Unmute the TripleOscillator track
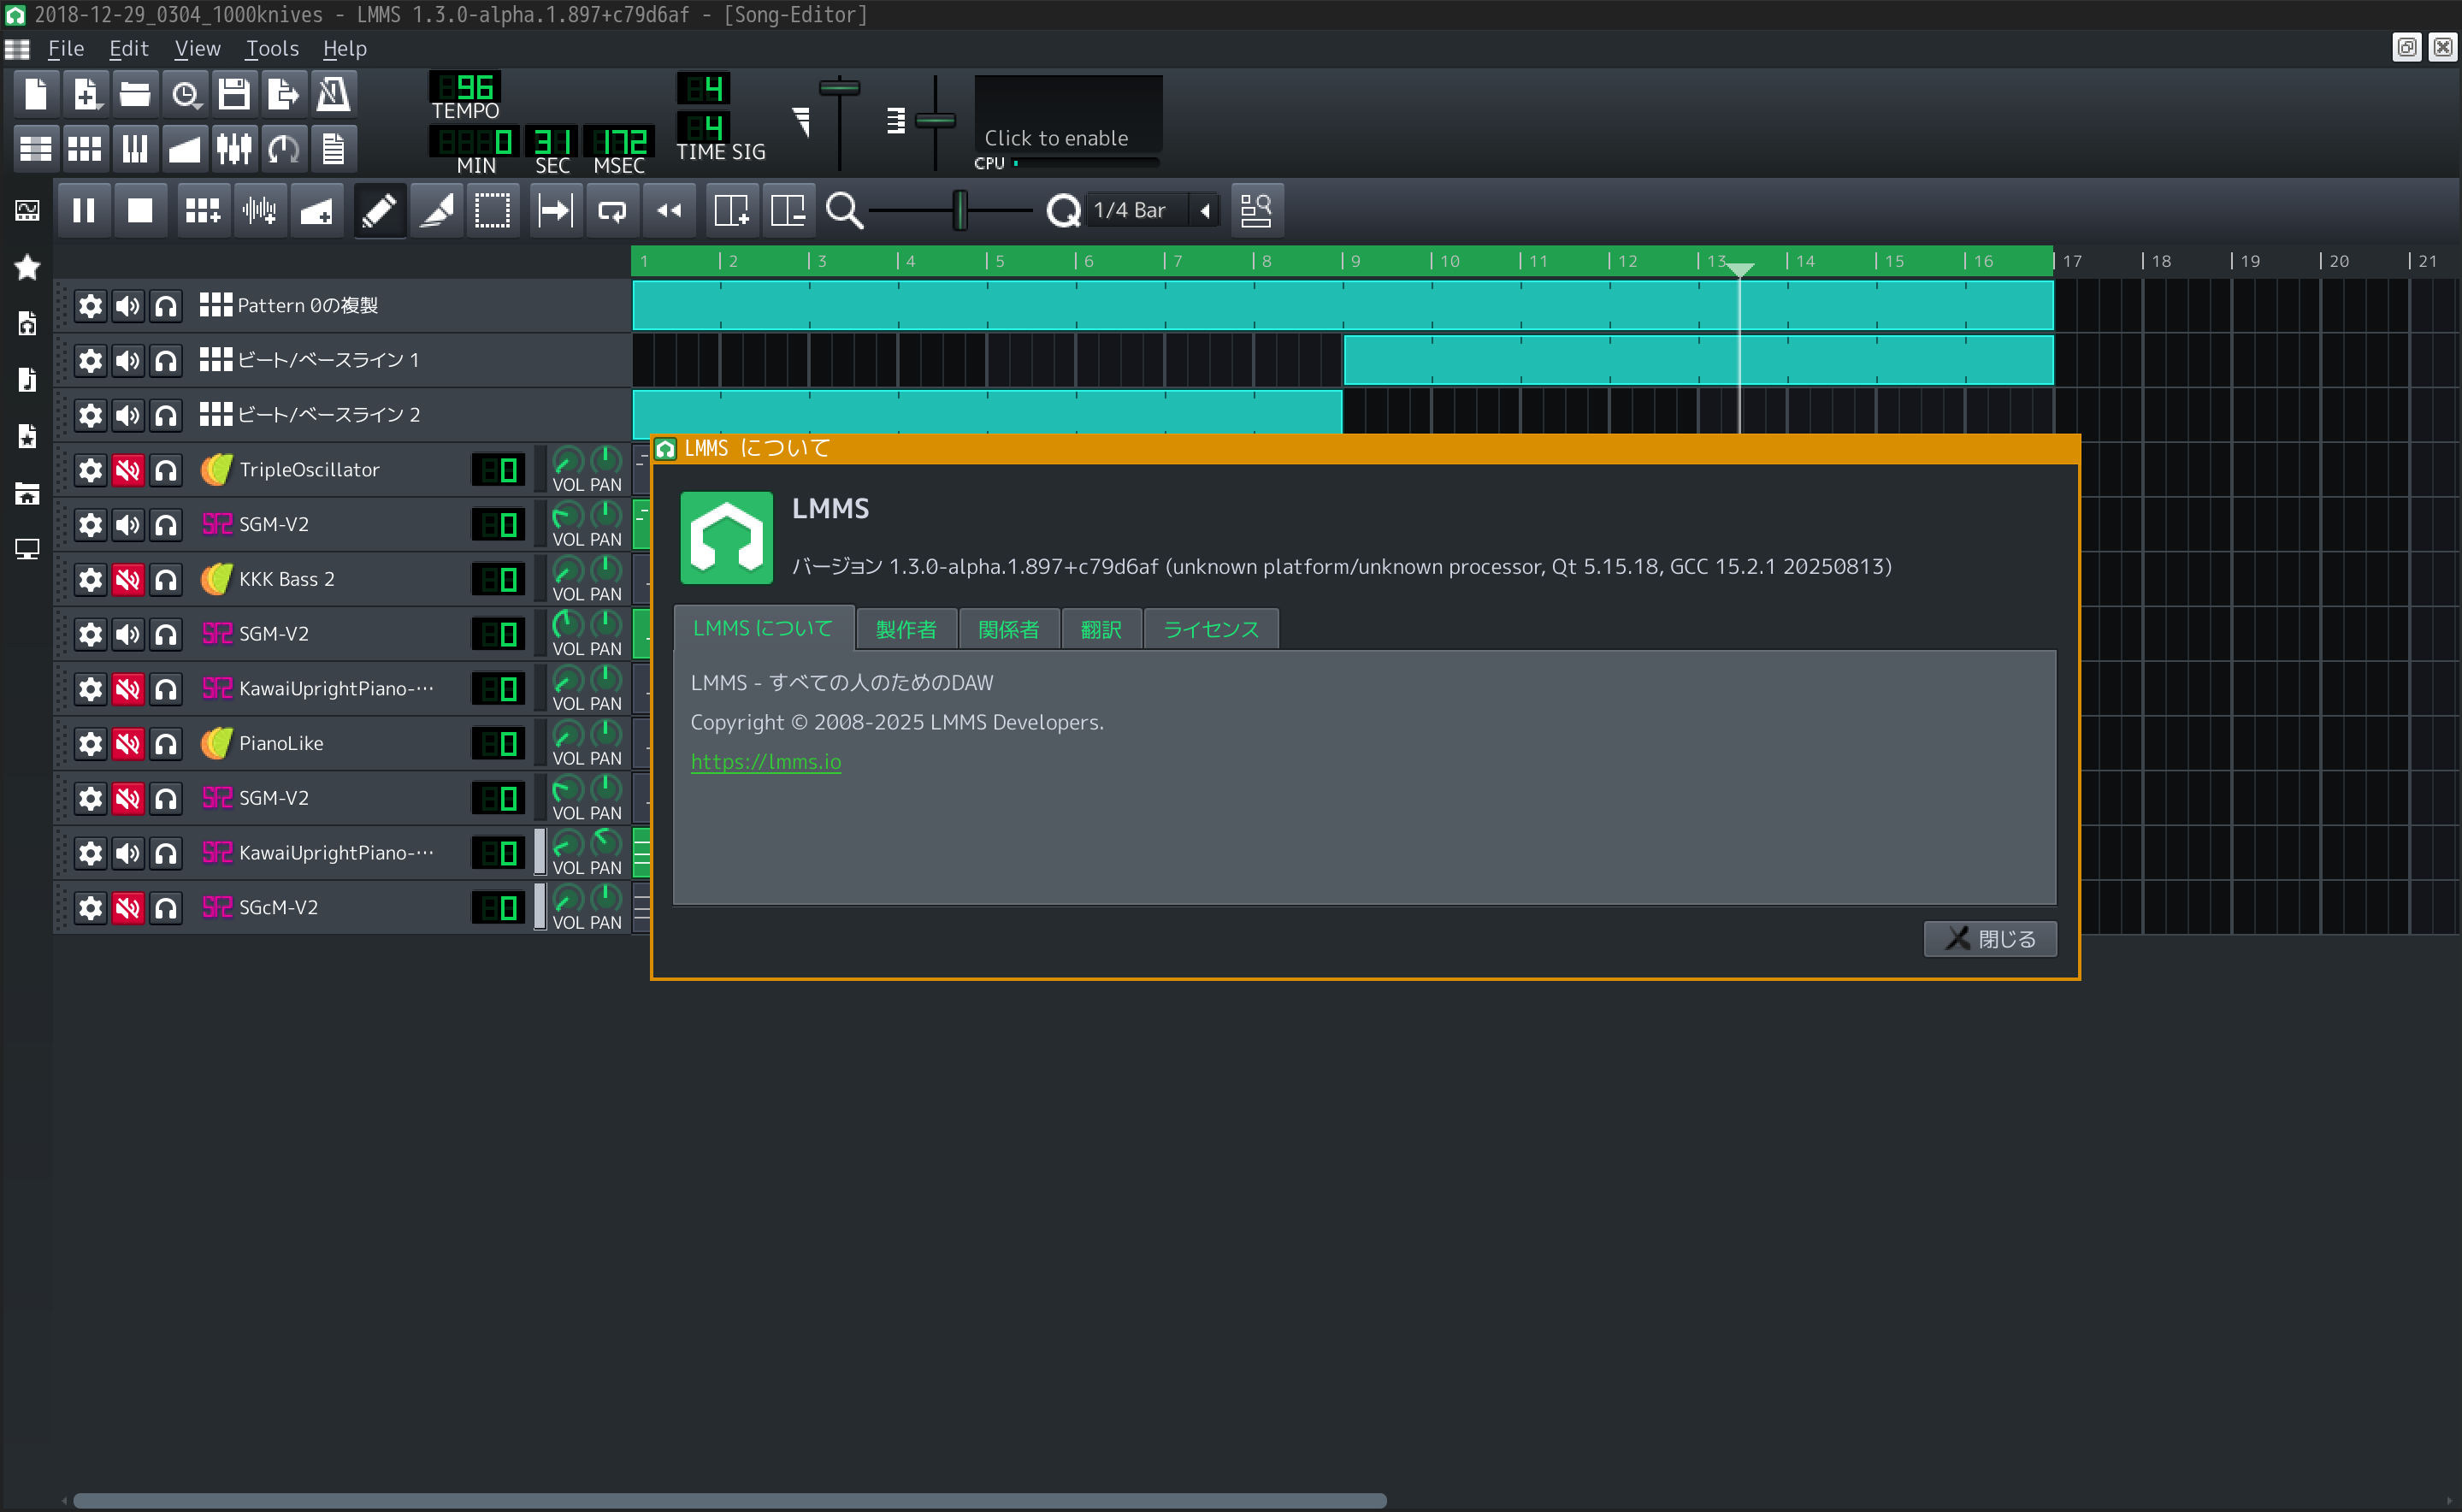 pyautogui.click(x=128, y=470)
